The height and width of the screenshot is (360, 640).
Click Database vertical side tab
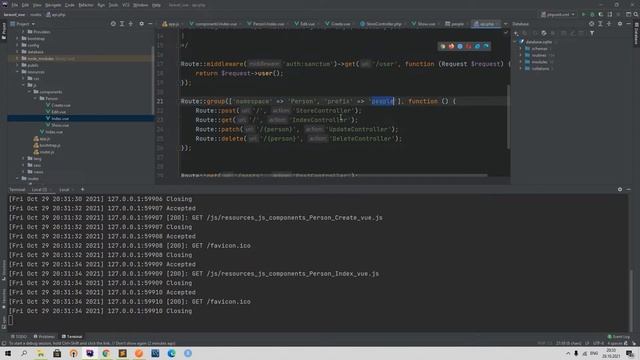pyautogui.click(x=636, y=33)
